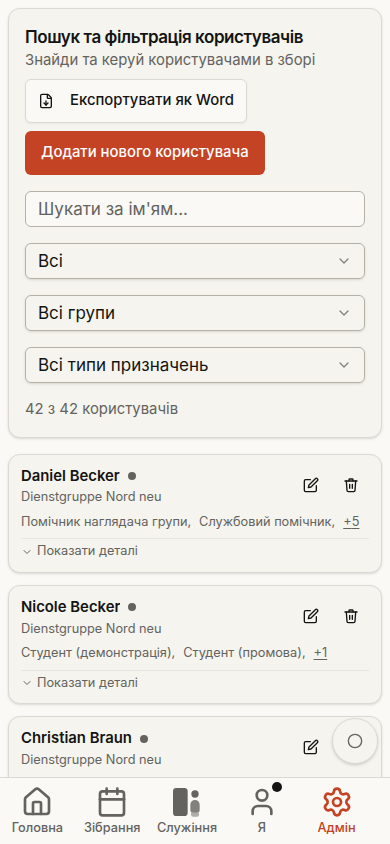The height and width of the screenshot is (844, 390).
Task: Expand Показати деталі for Daniel Becker
Action: pyautogui.click(x=80, y=551)
